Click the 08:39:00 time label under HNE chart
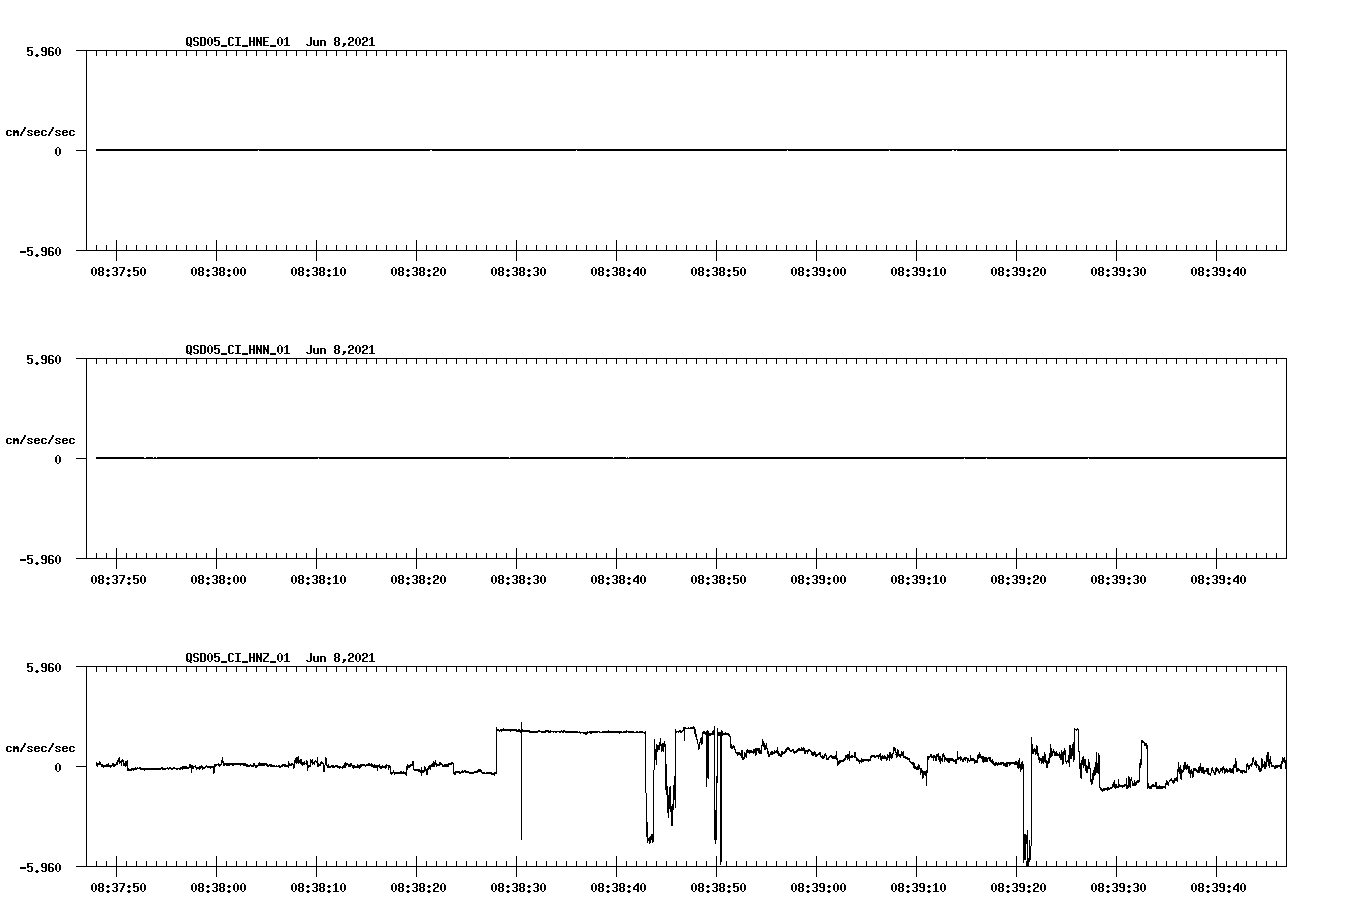This screenshot has height=924, width=1358. [818, 272]
